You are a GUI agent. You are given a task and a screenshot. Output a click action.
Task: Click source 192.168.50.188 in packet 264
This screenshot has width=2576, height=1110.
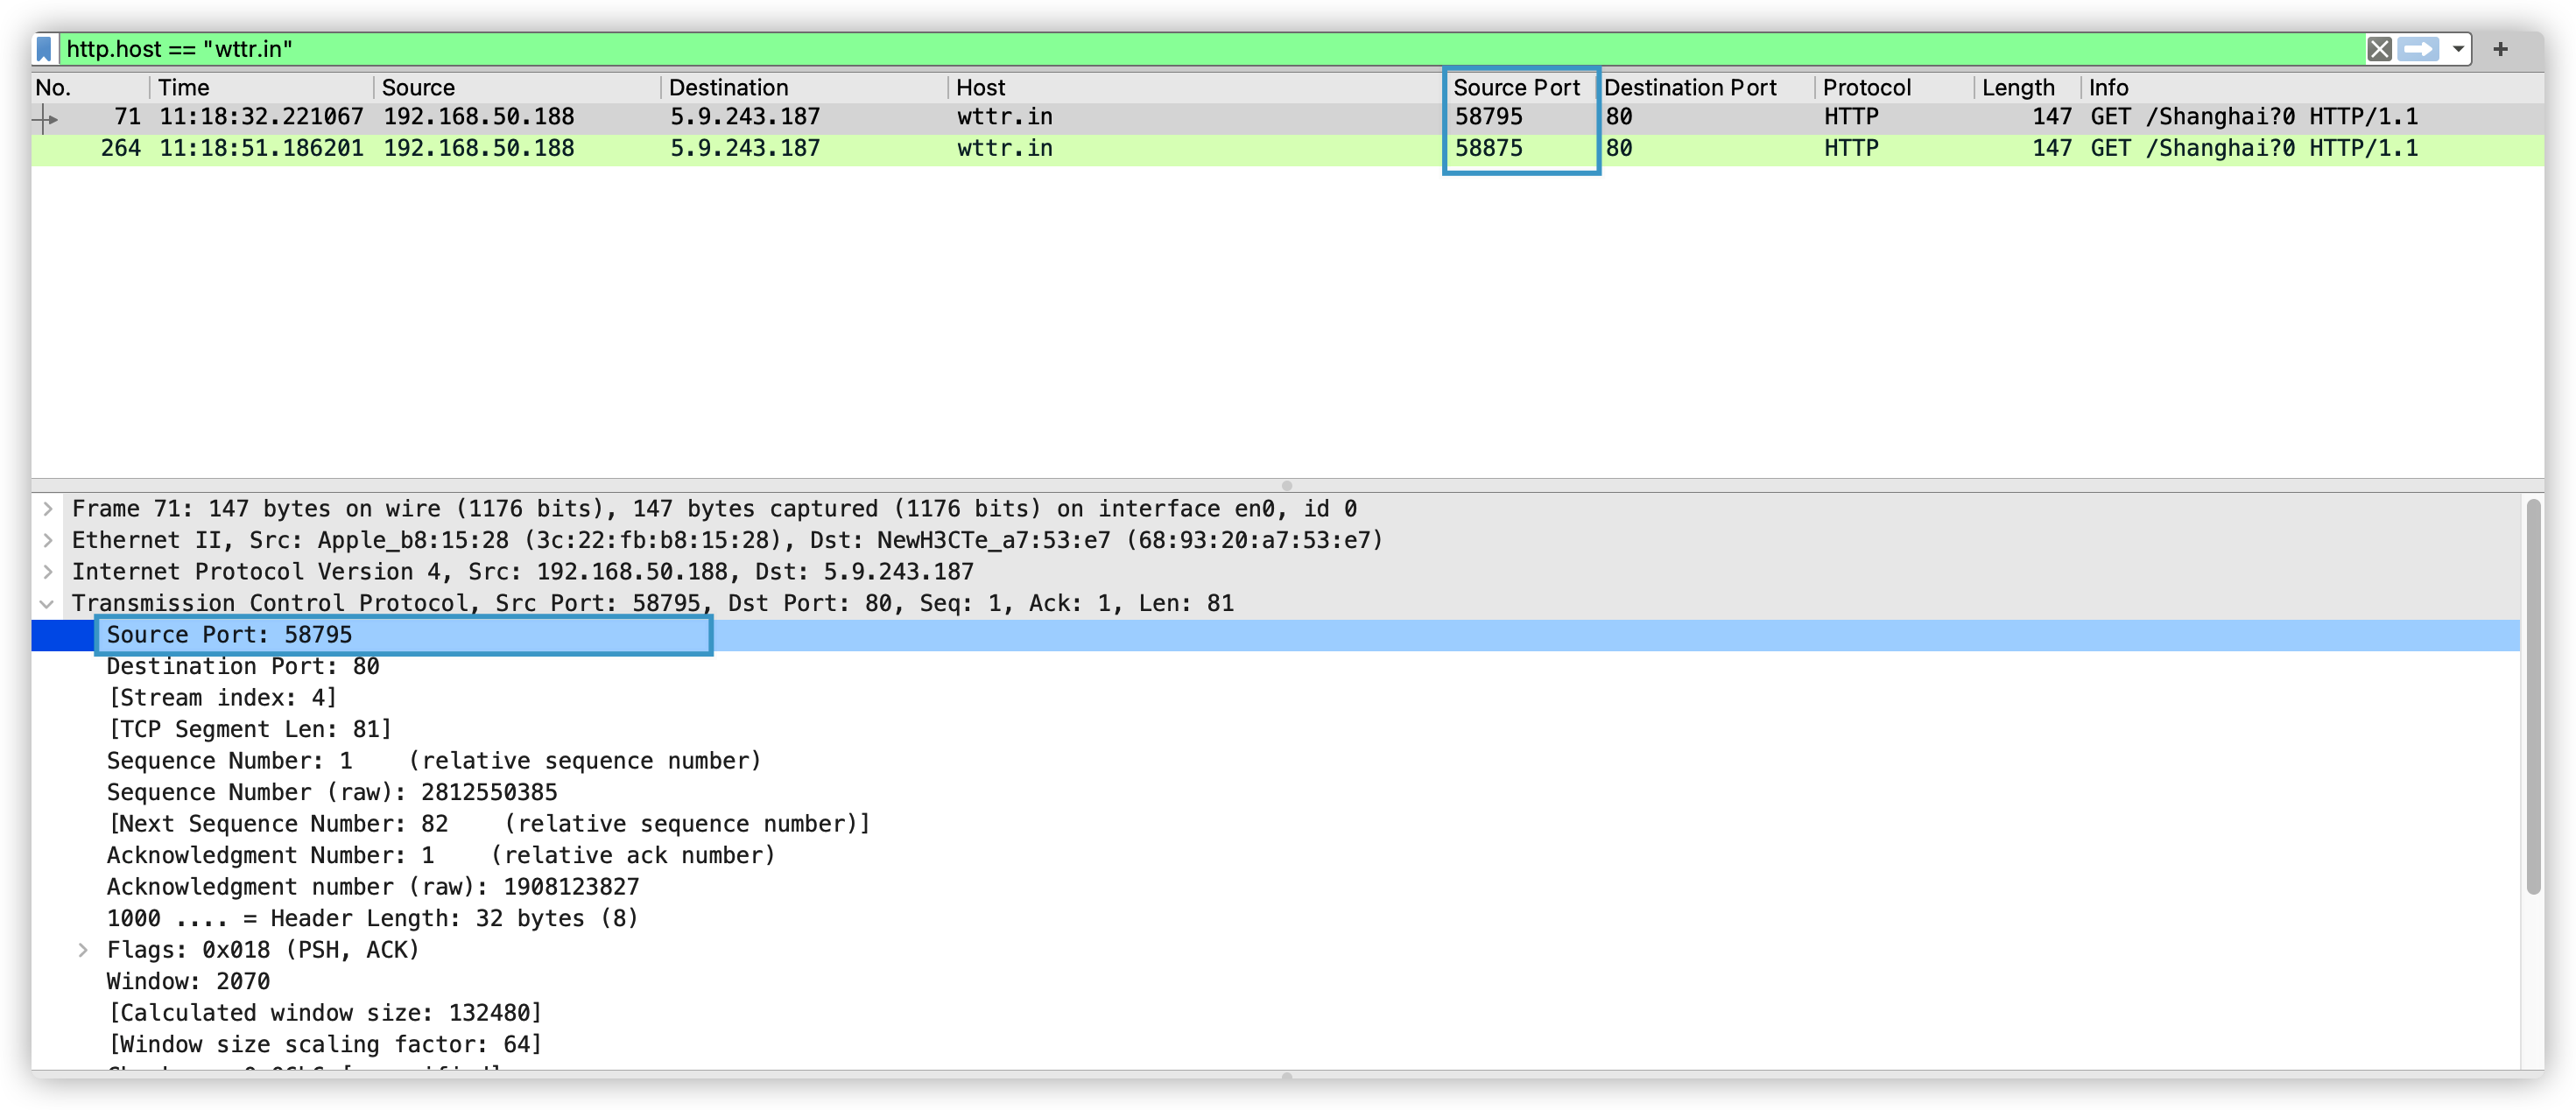pos(479,148)
